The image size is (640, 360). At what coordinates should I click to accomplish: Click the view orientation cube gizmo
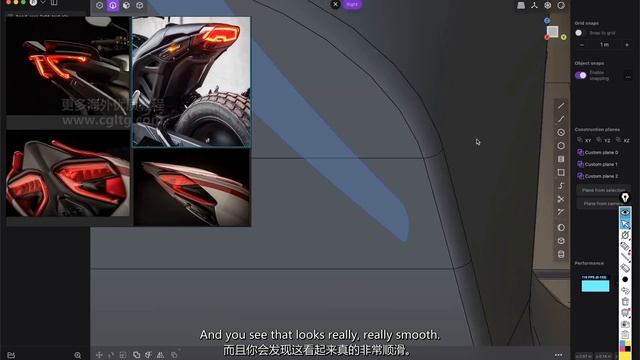553,31
